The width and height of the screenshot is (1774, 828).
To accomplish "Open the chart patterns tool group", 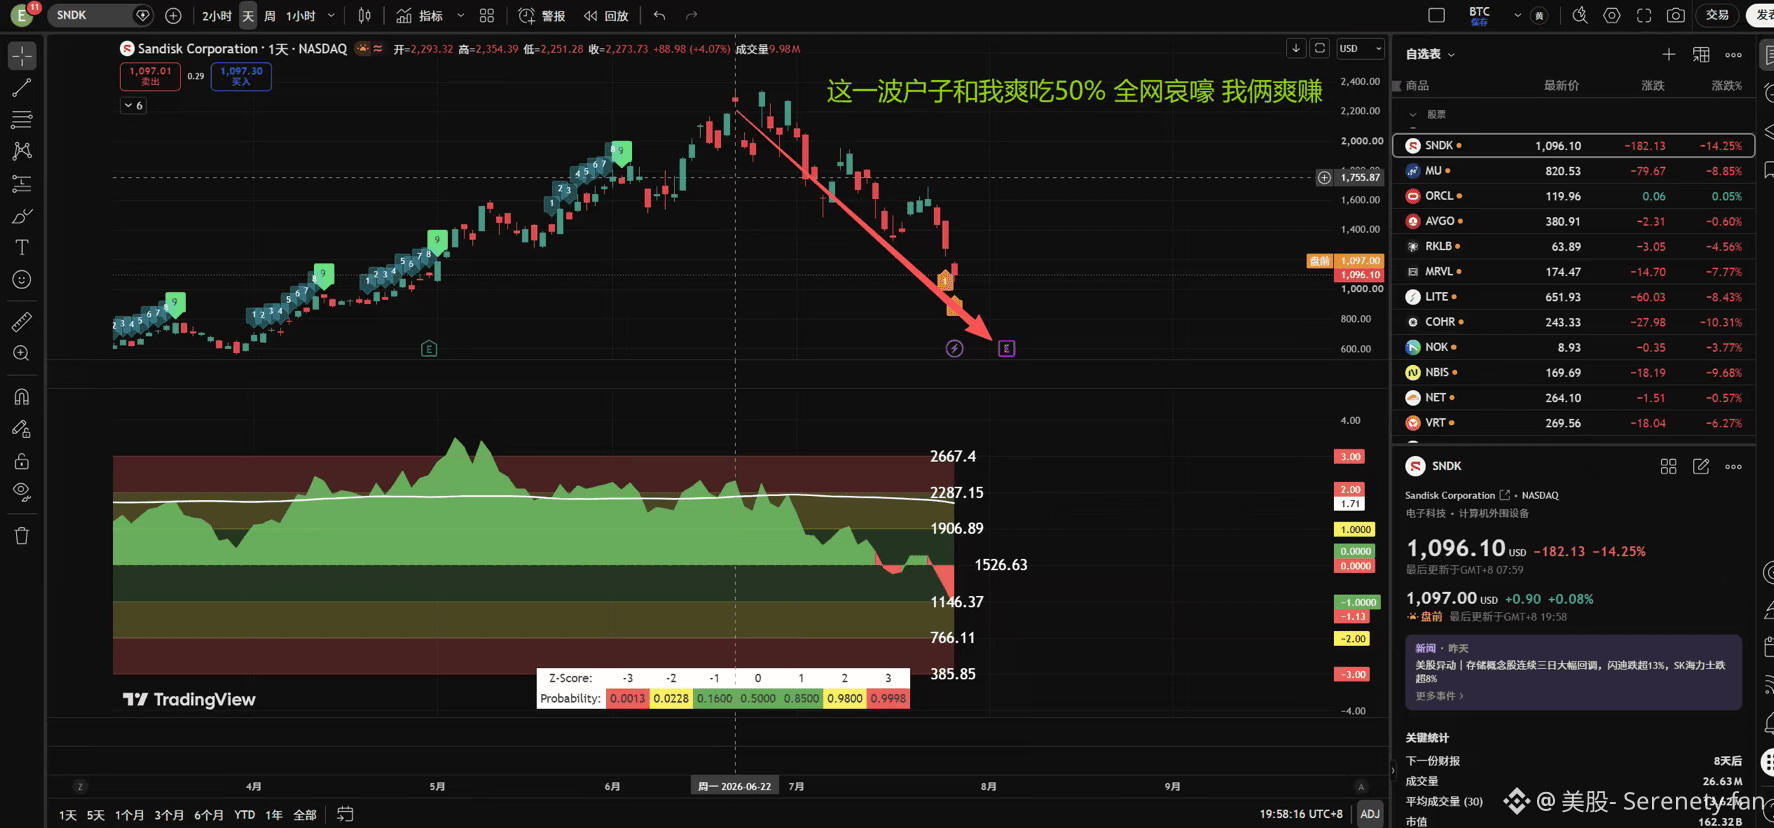I will click(x=22, y=151).
